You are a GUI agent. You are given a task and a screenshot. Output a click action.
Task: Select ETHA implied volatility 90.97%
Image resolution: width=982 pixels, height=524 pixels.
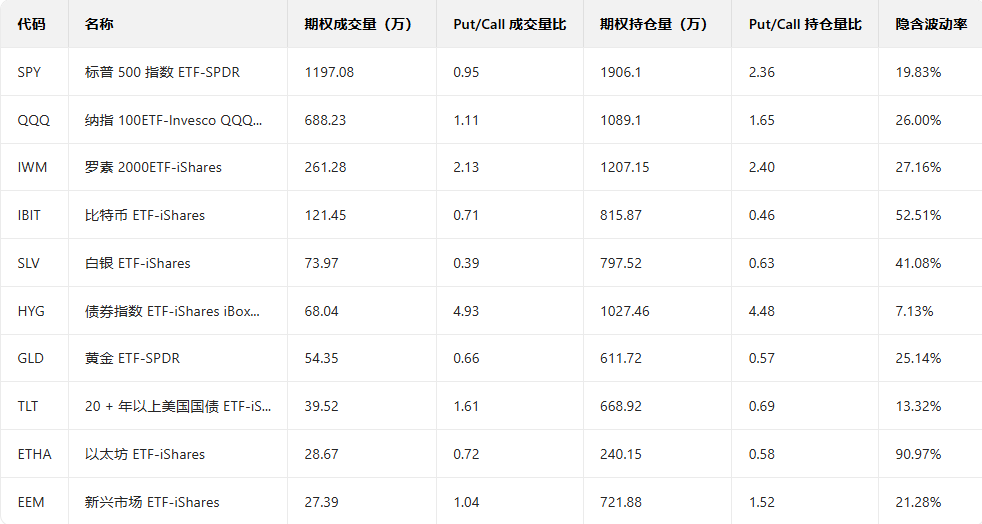918,454
